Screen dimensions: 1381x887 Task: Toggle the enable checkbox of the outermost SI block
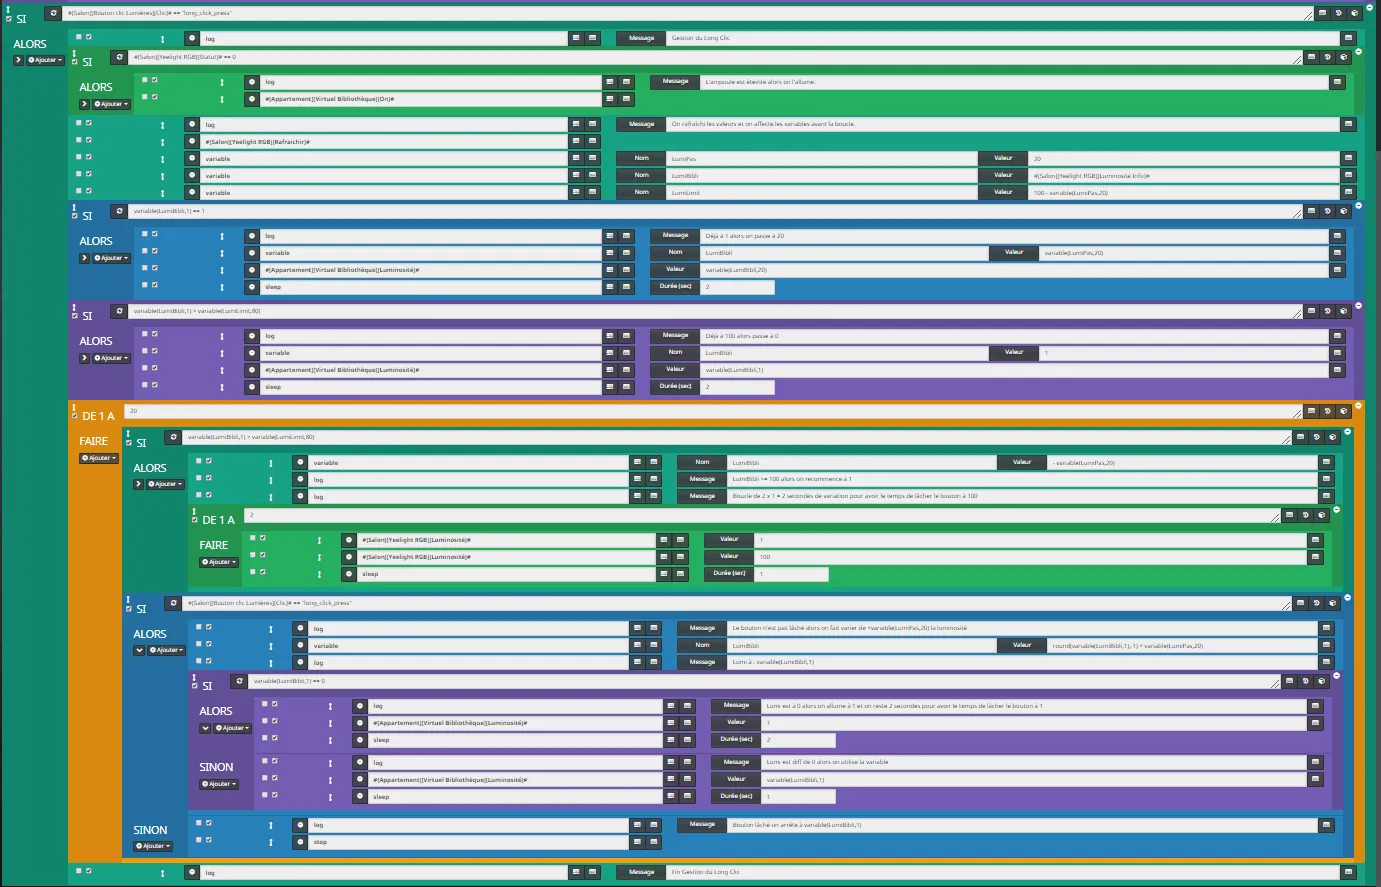[9, 19]
